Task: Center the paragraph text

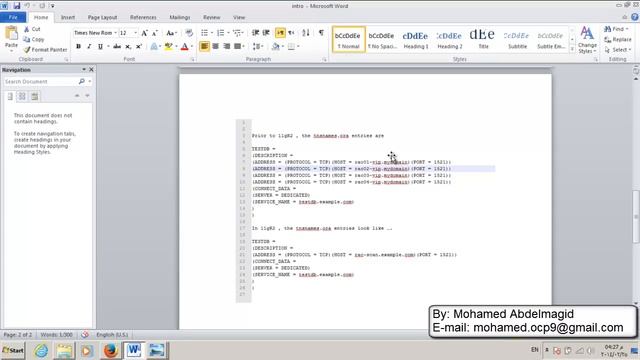Action: 216,47
